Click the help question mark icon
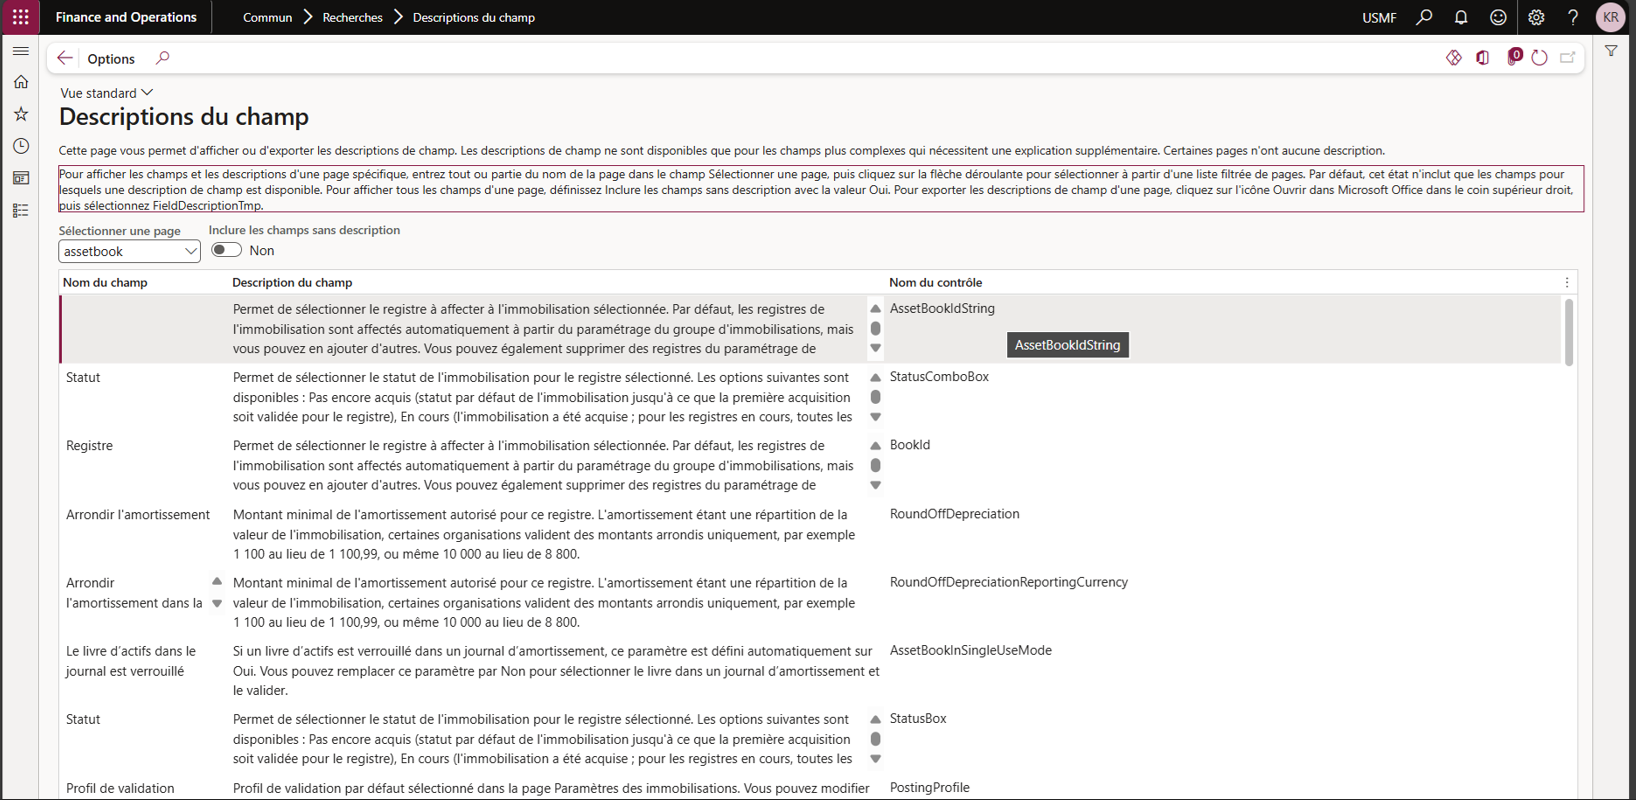The width and height of the screenshot is (1636, 800). [1573, 17]
